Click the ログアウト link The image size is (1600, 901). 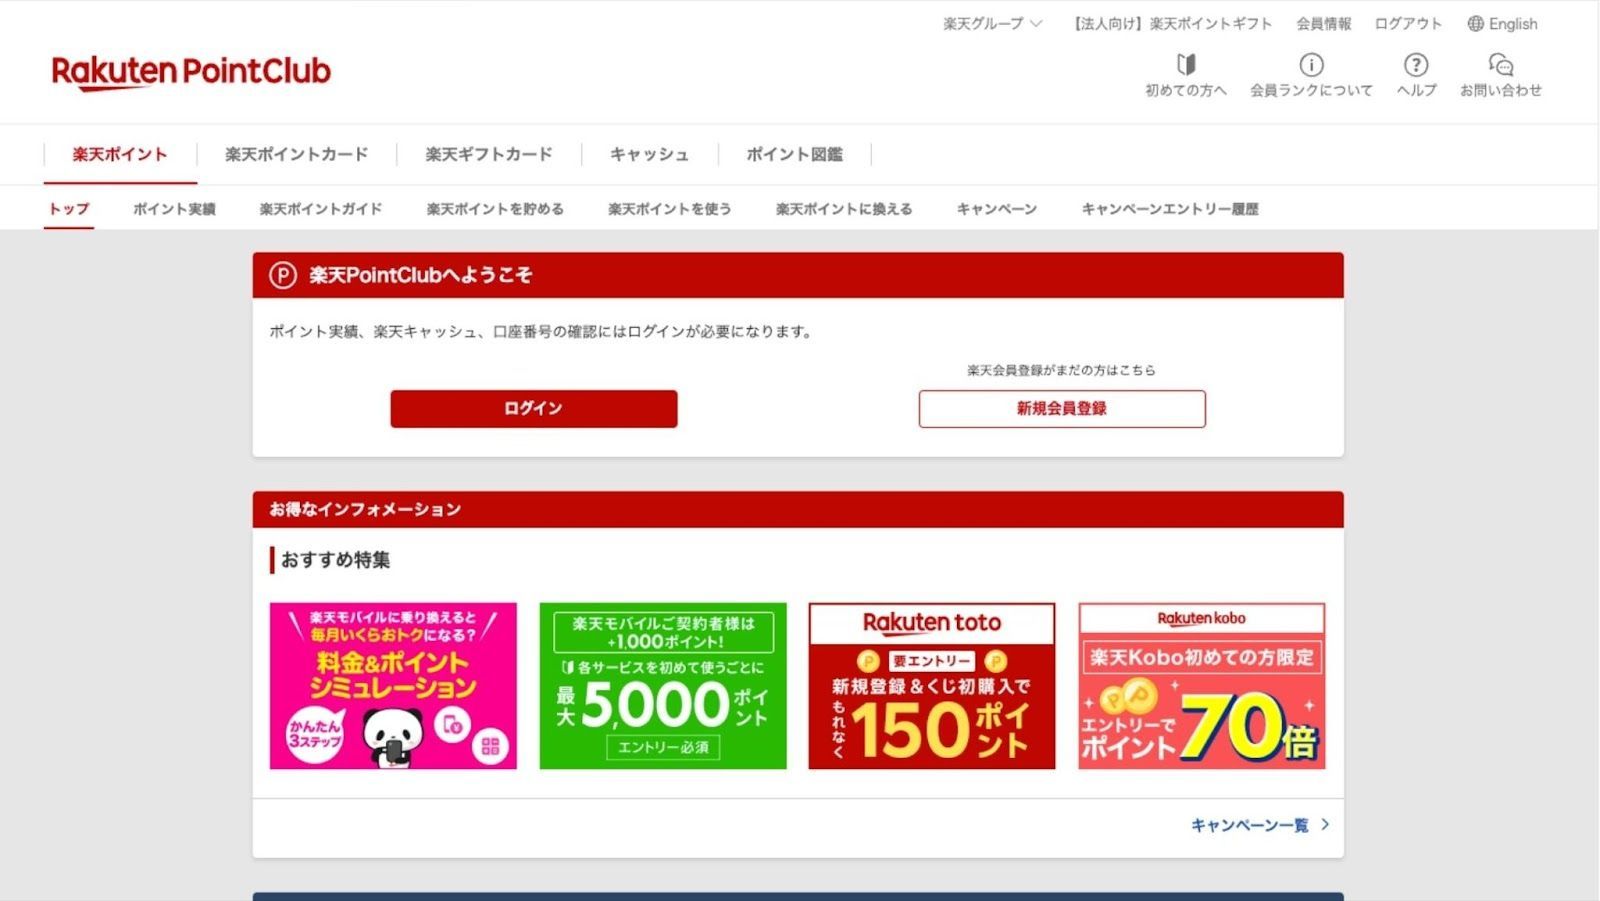tap(1408, 24)
